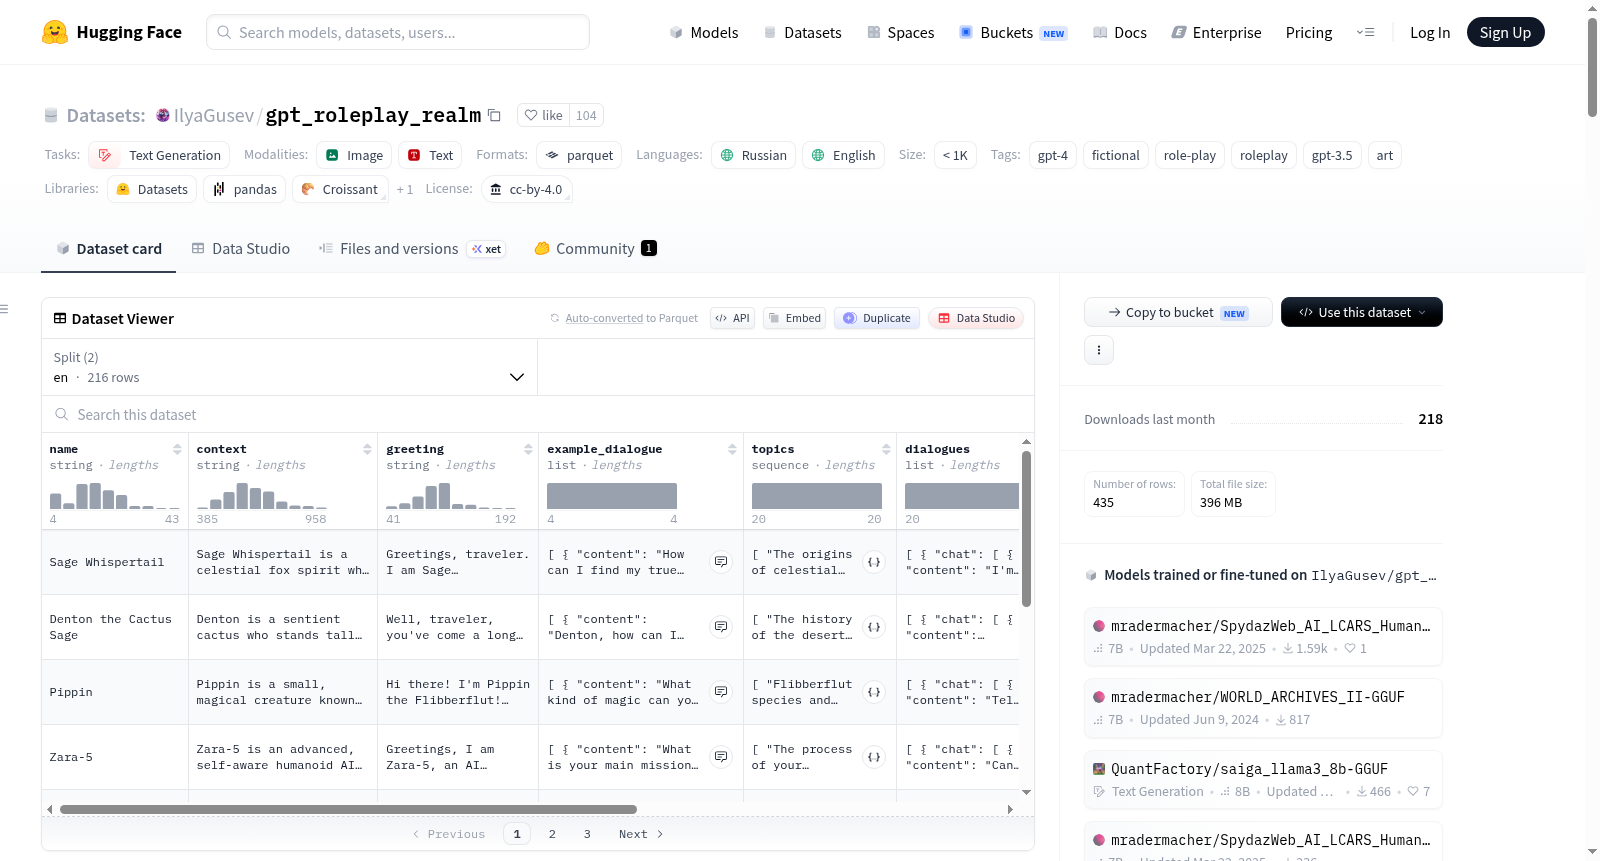The width and height of the screenshot is (1600, 861).
Task: Sort by the greeting column
Action: click(x=528, y=449)
